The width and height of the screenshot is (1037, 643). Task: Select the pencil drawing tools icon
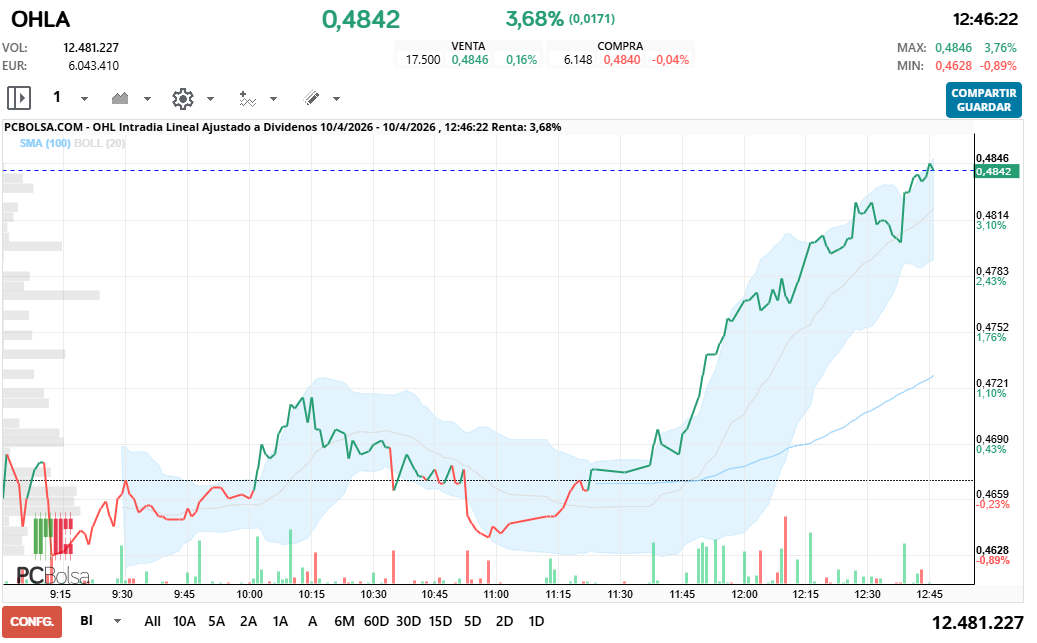point(311,98)
